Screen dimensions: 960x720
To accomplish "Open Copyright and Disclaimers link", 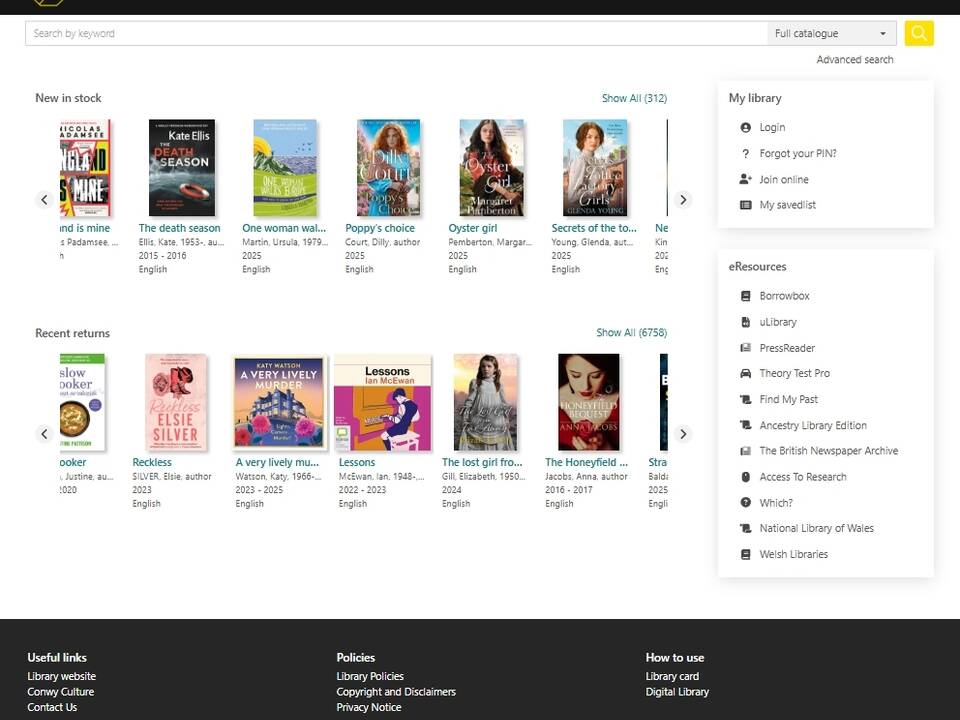I will (396, 692).
